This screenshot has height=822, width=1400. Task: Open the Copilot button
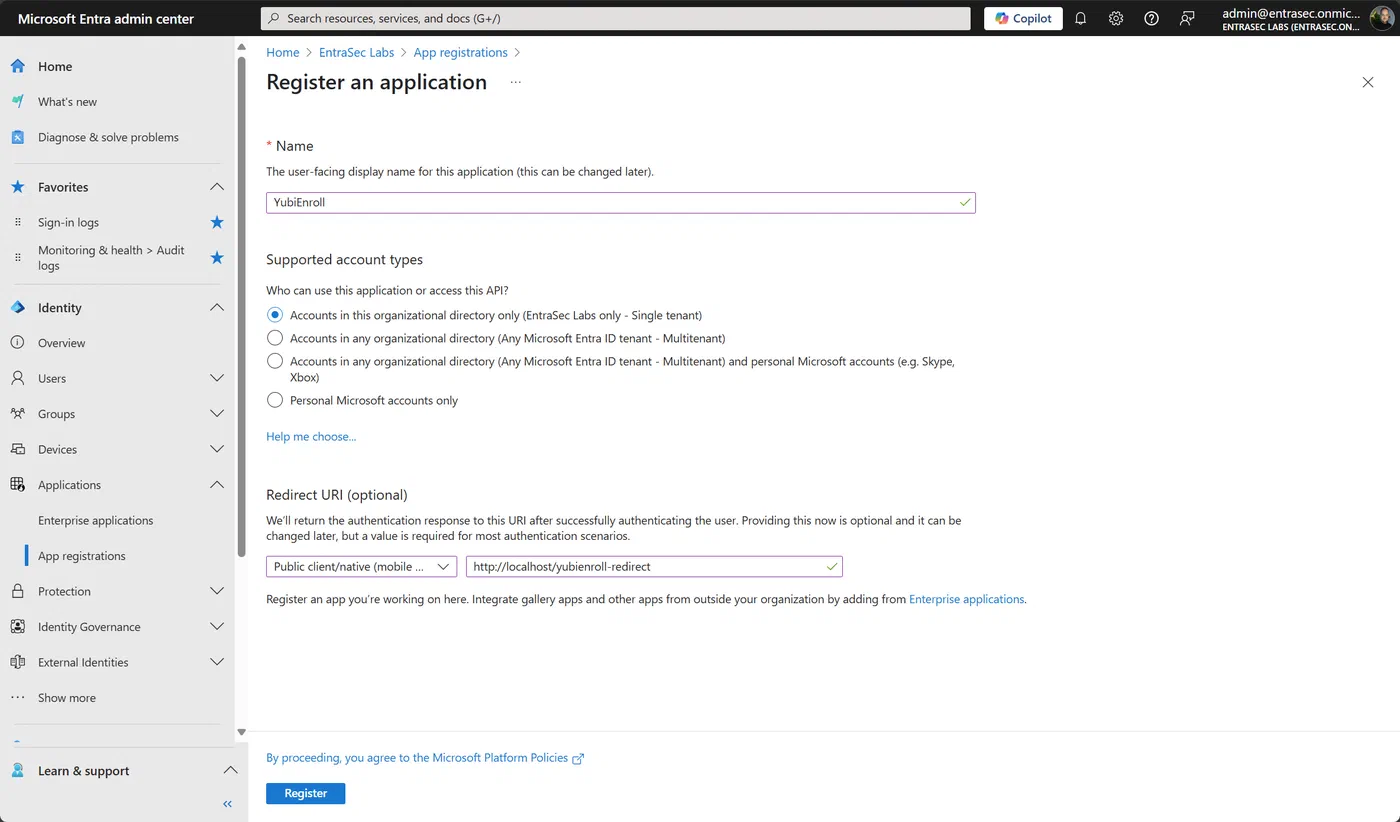tap(1023, 18)
